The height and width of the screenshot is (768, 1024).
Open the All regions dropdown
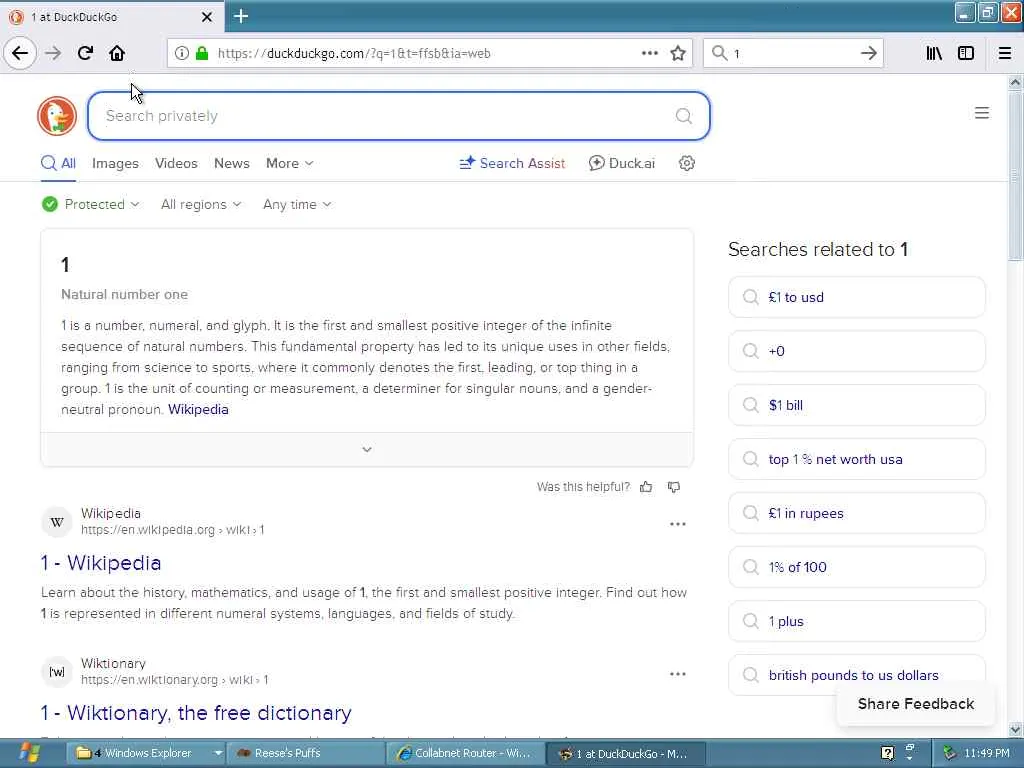(201, 204)
